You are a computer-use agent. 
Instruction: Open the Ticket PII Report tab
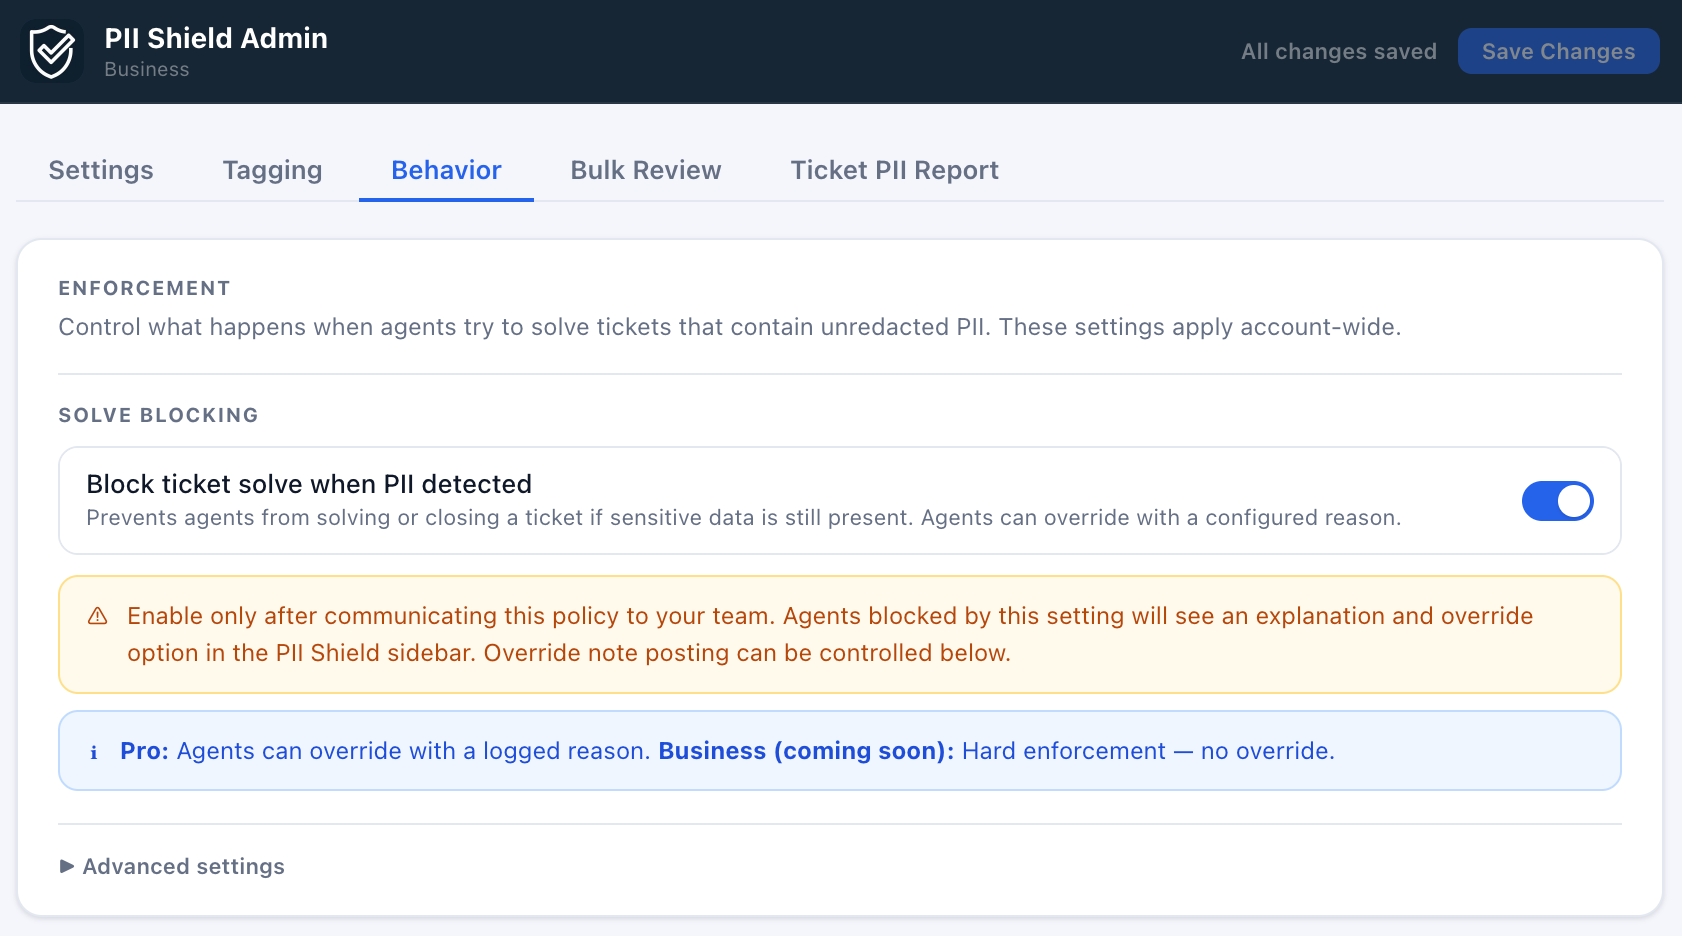pos(894,170)
